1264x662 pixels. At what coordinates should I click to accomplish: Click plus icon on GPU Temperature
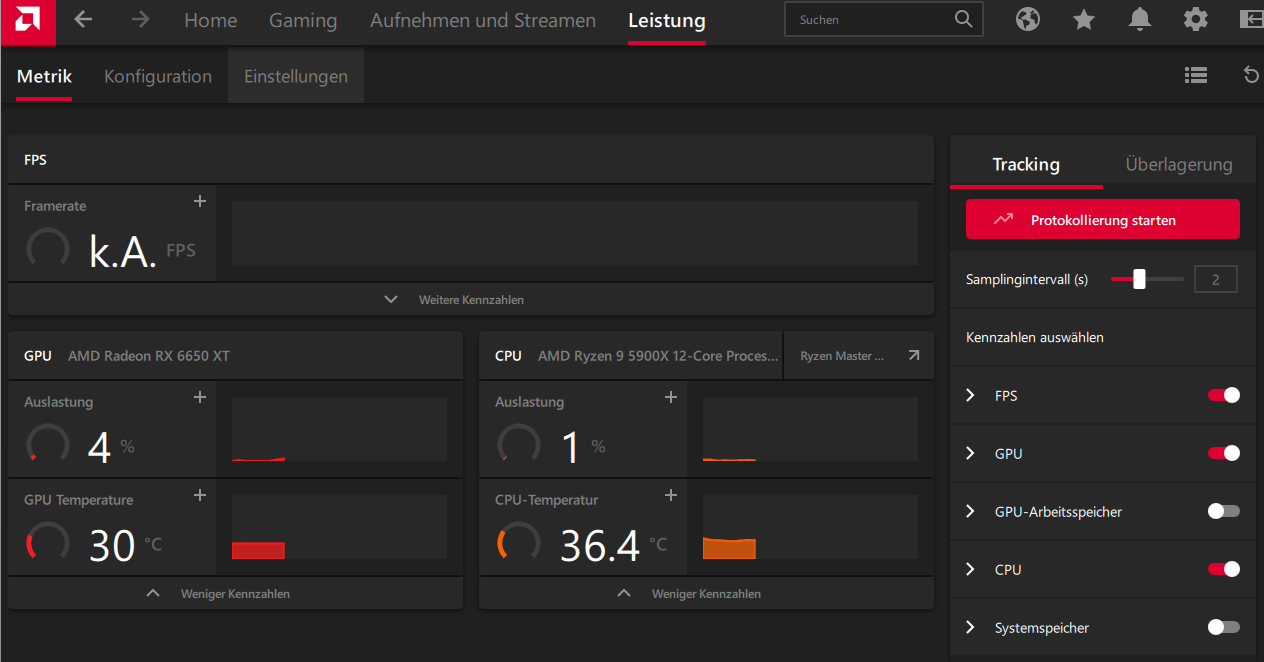(200, 496)
